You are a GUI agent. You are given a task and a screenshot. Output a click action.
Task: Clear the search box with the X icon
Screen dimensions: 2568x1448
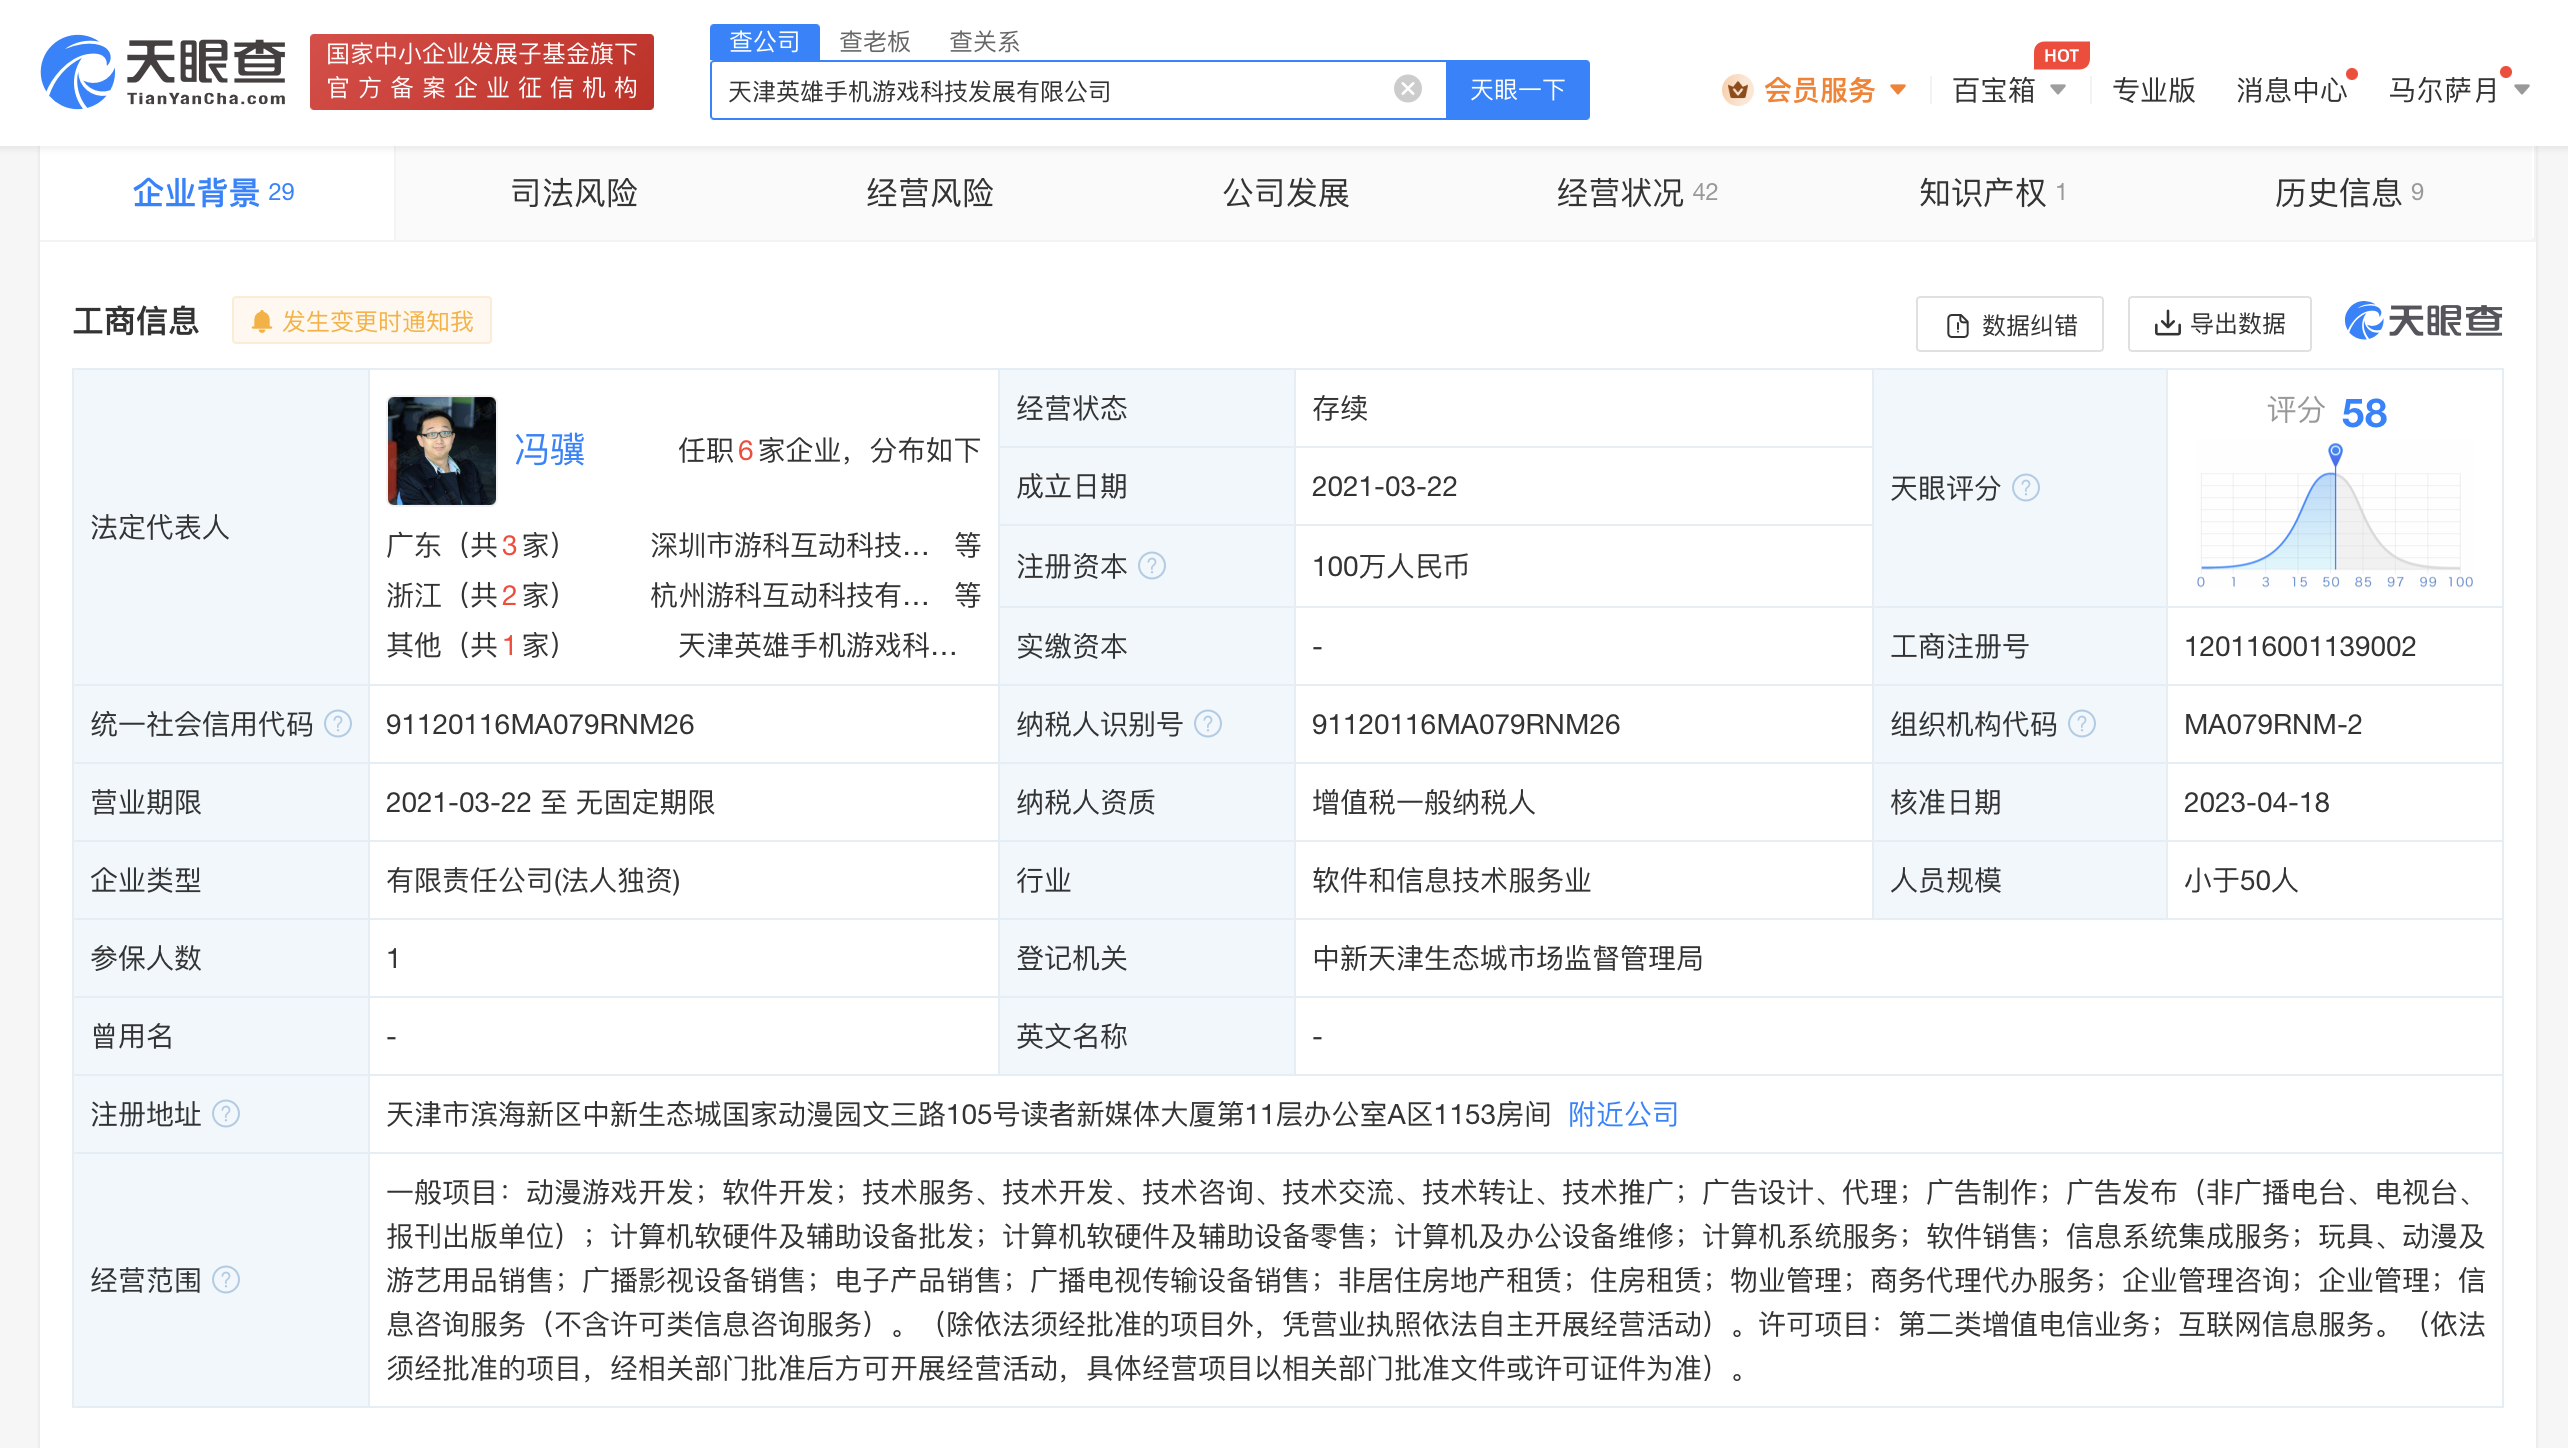(x=1409, y=88)
